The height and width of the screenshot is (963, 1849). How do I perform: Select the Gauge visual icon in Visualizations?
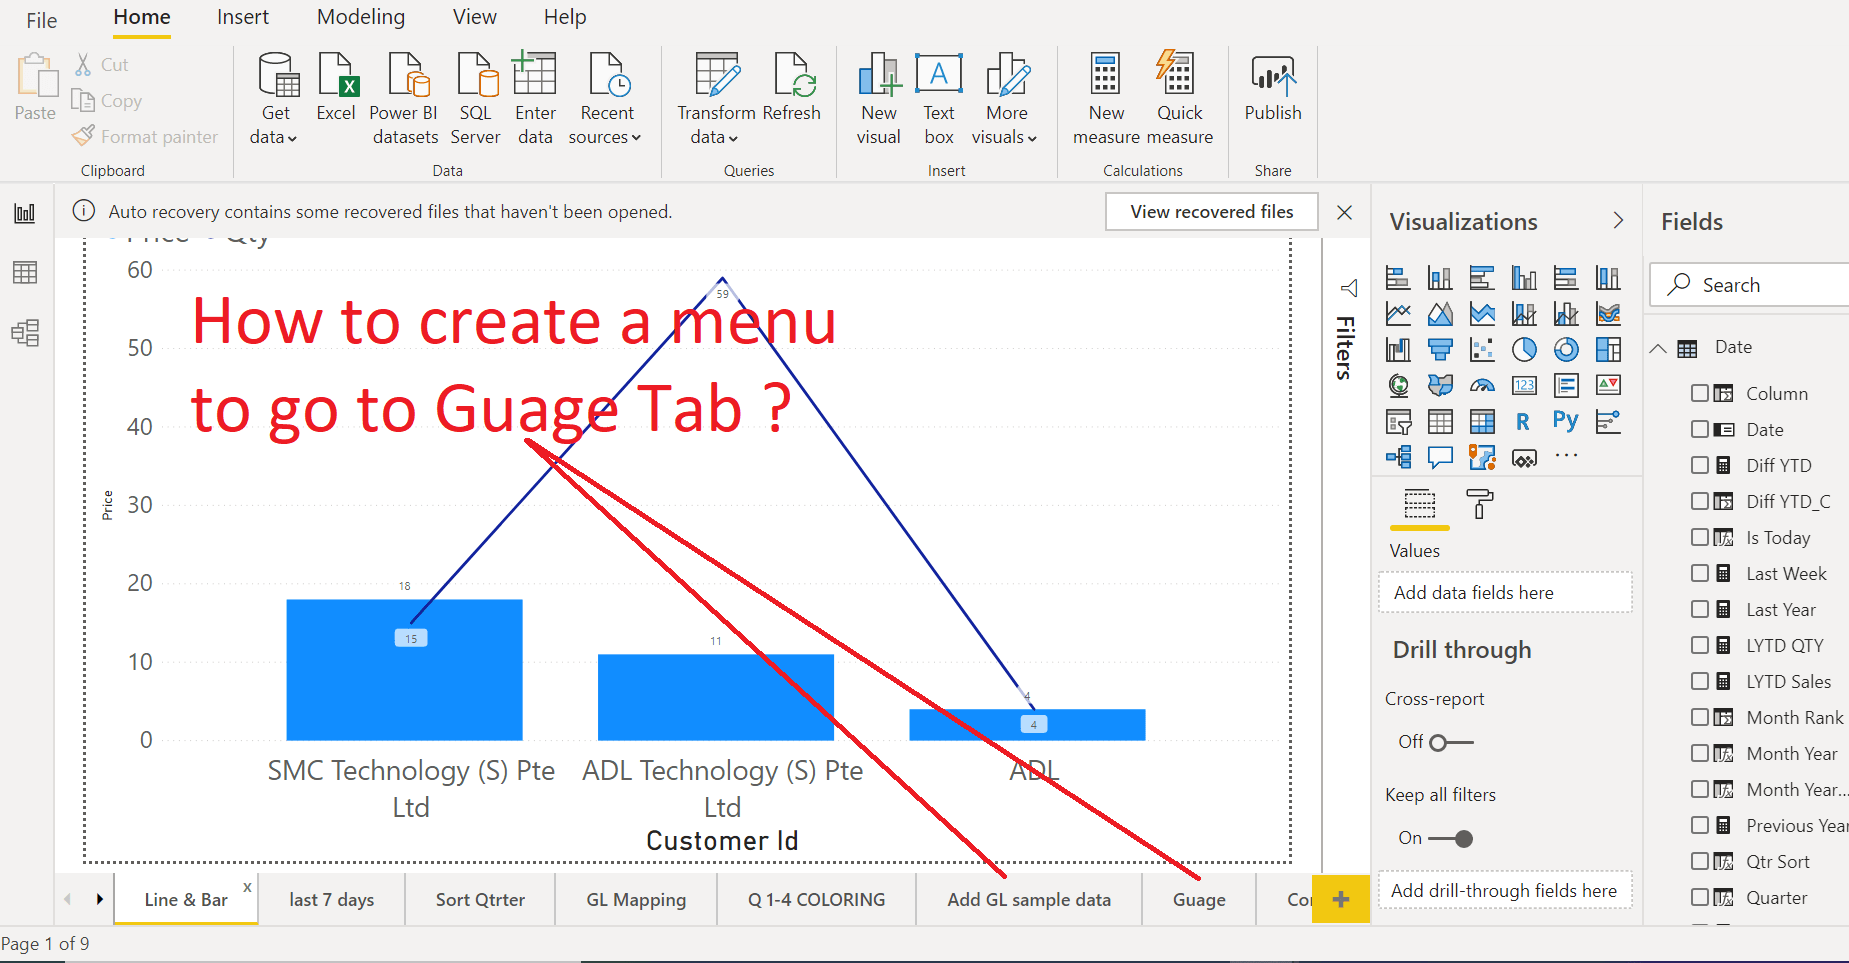coord(1482,384)
